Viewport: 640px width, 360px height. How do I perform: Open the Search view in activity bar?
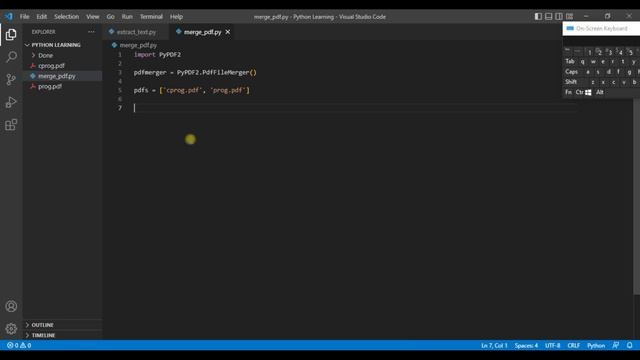pyautogui.click(x=11, y=57)
